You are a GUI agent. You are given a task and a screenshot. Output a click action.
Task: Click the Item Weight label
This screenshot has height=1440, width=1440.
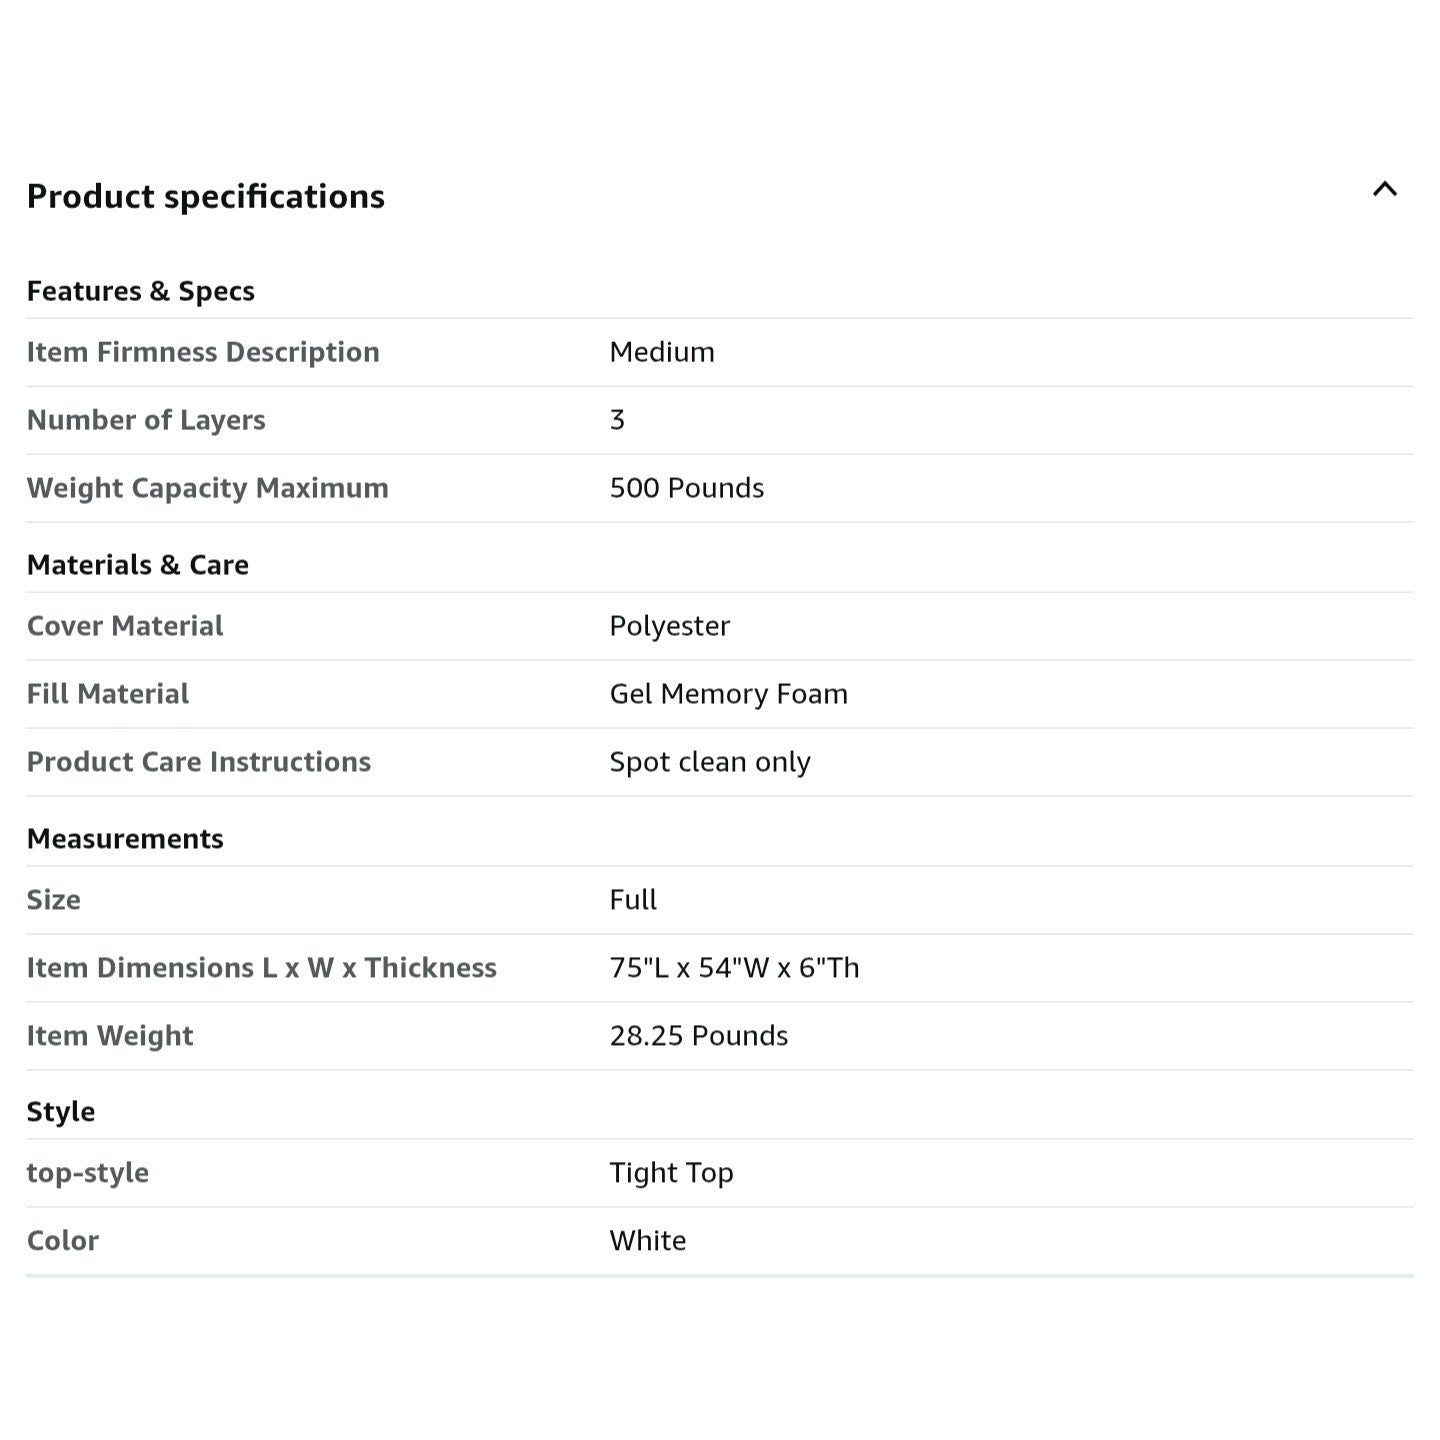110,1036
